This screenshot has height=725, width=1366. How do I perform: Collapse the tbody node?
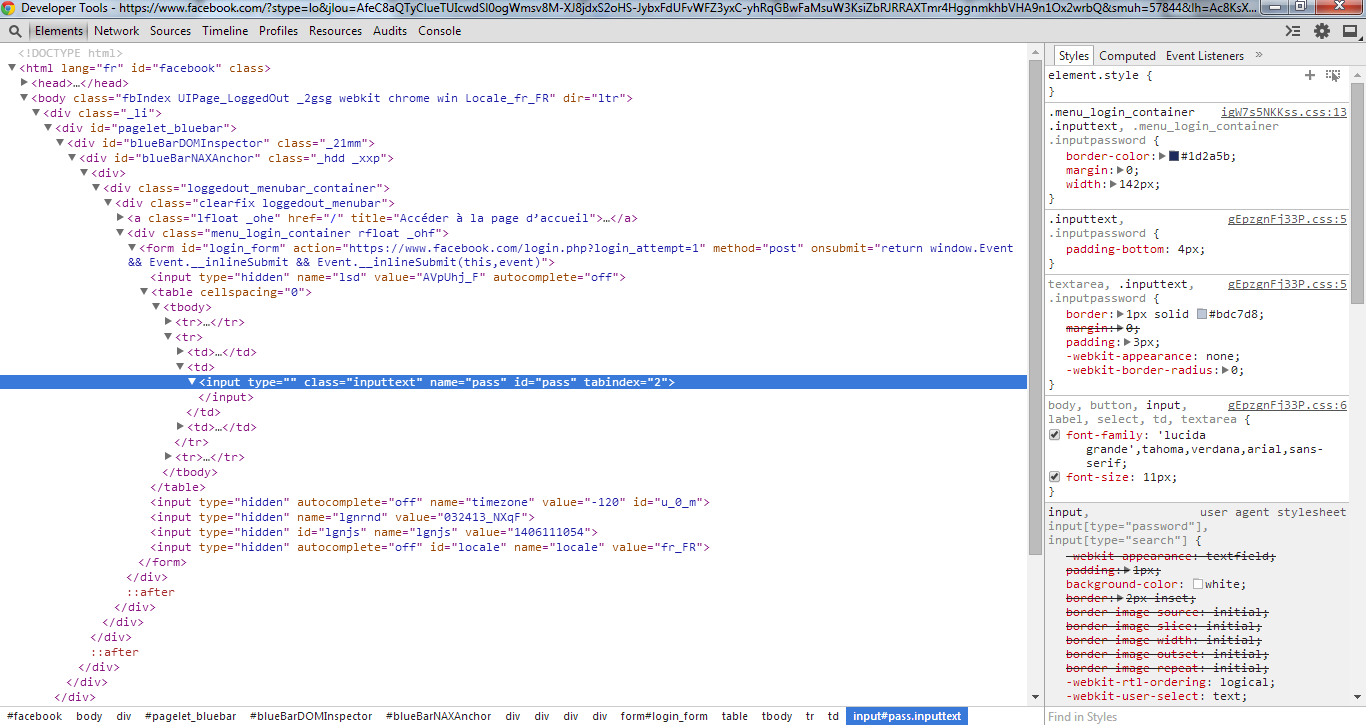(x=156, y=307)
